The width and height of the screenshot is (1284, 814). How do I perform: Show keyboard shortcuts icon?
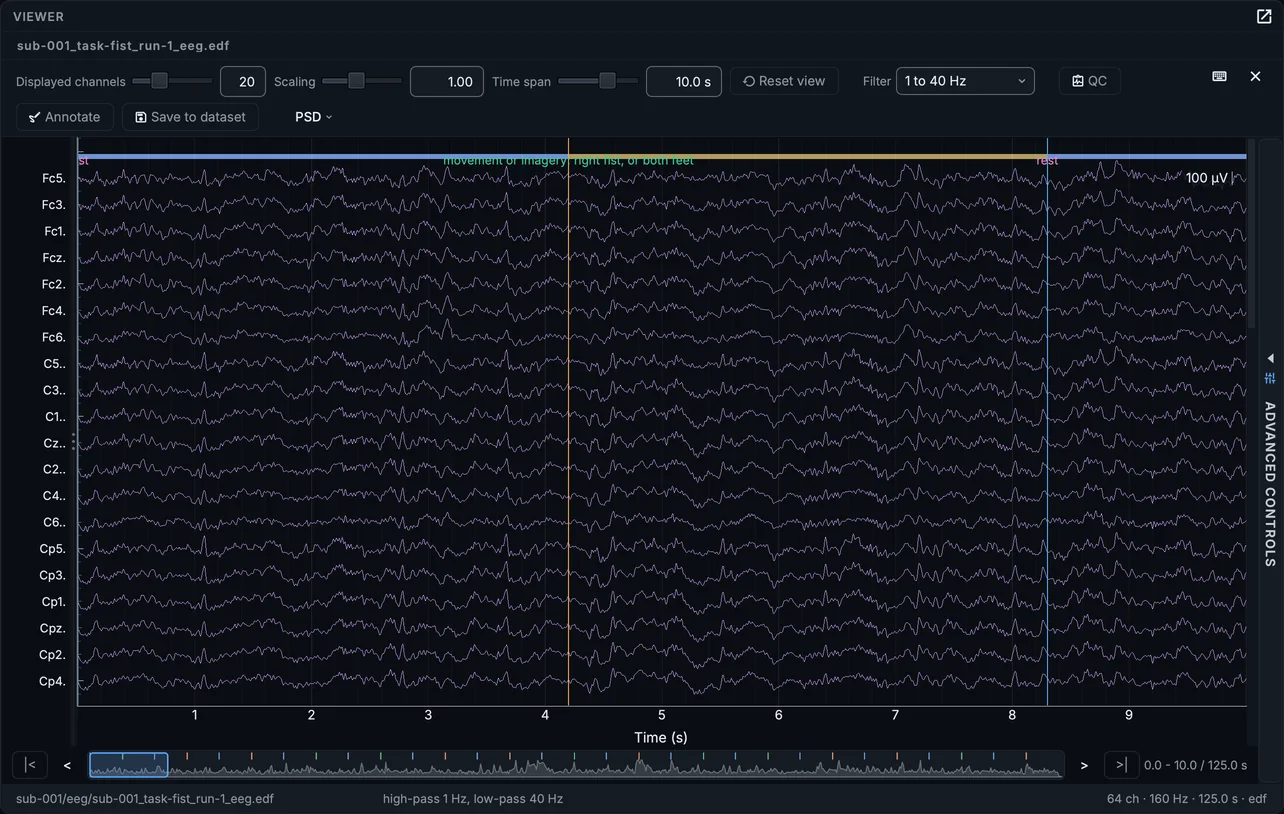1219,76
